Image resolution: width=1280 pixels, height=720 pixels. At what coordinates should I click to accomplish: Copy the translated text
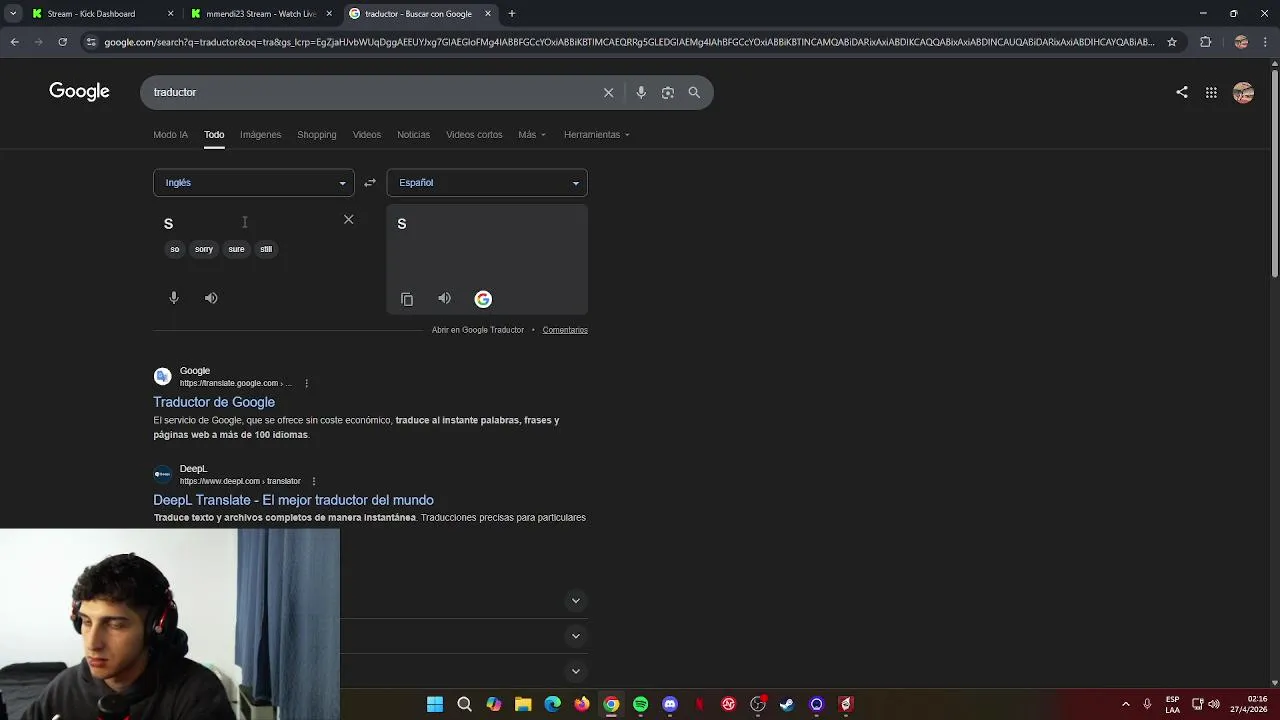pyautogui.click(x=407, y=299)
